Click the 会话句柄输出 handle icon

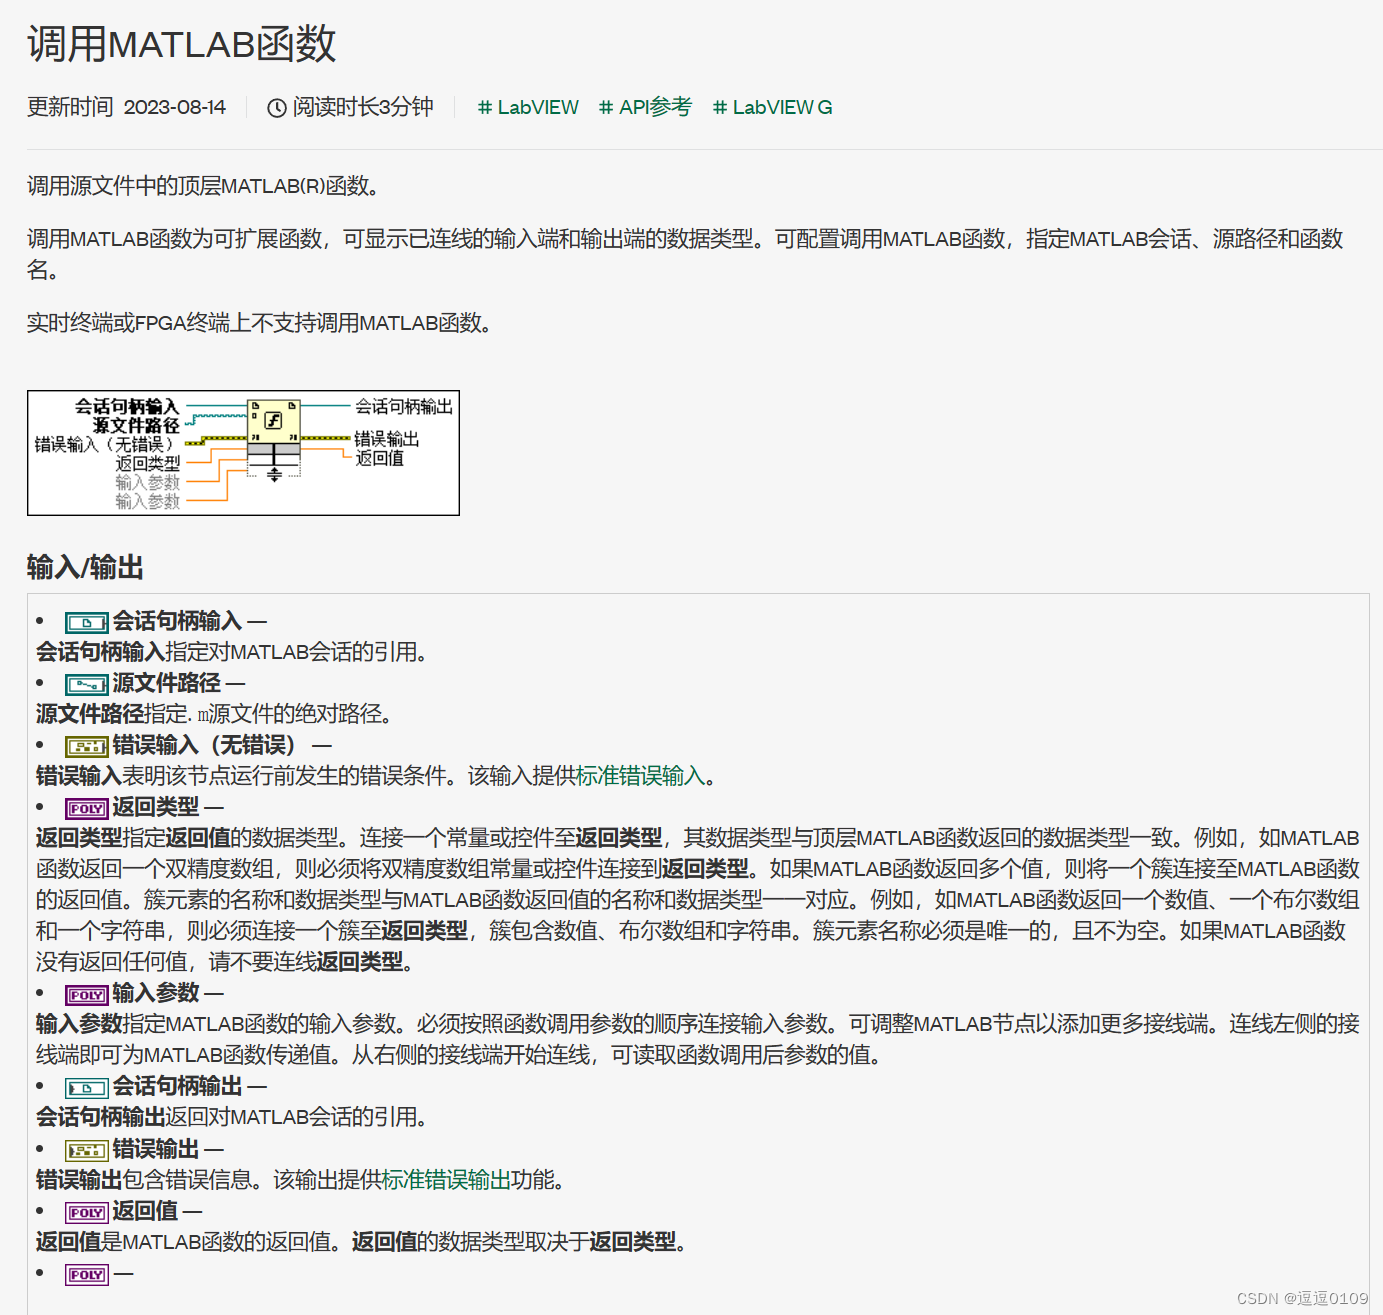click(x=86, y=1087)
